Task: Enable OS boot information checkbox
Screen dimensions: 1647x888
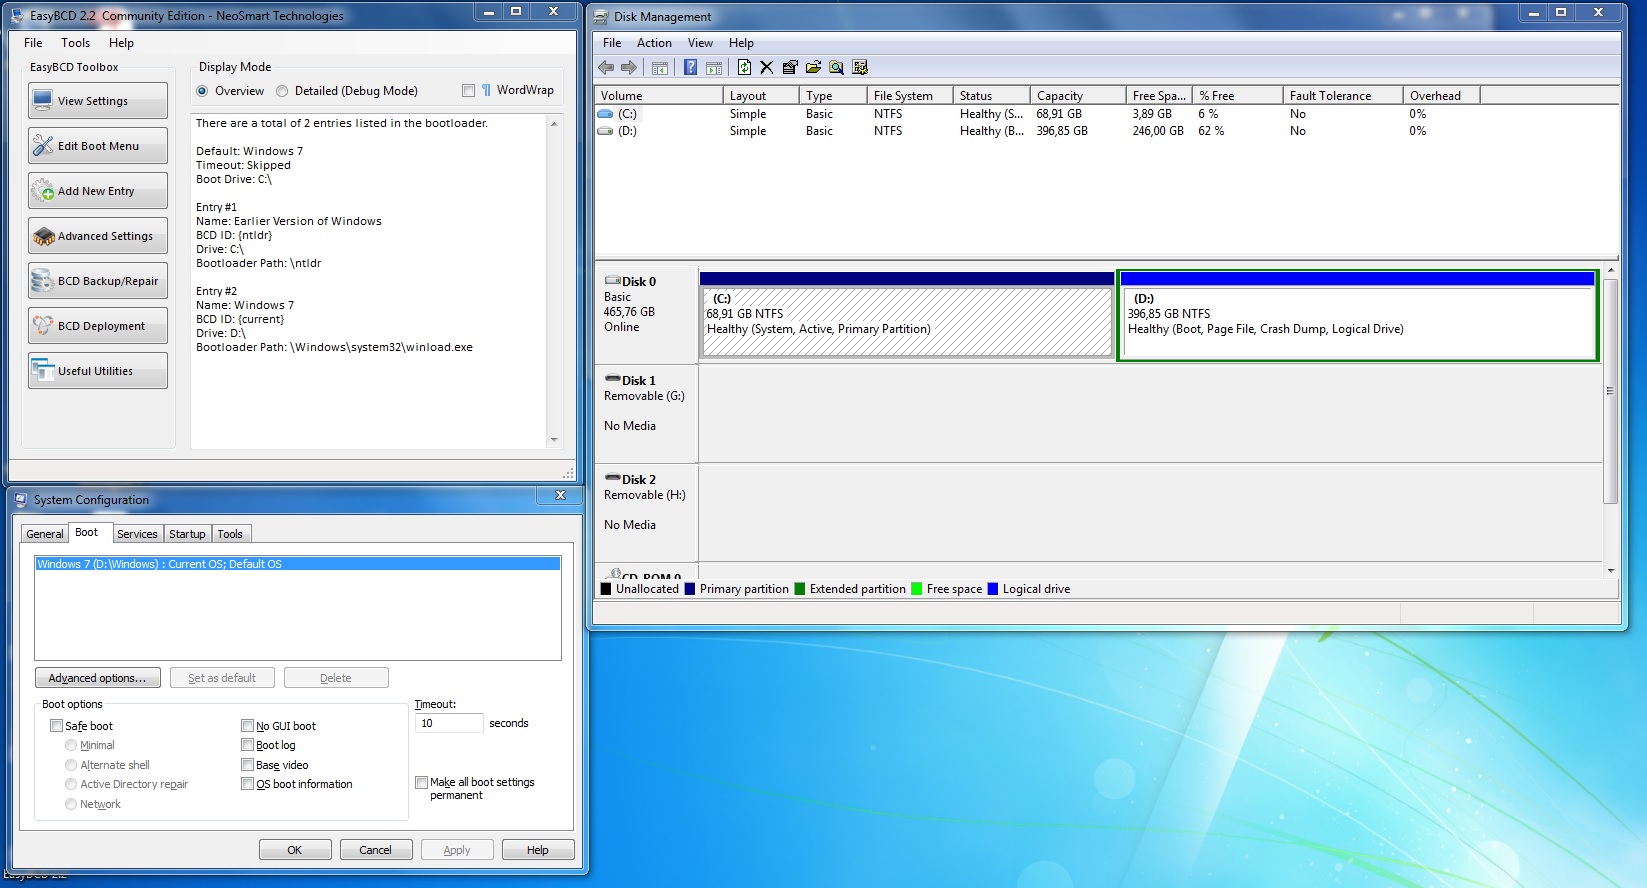Action: (247, 784)
